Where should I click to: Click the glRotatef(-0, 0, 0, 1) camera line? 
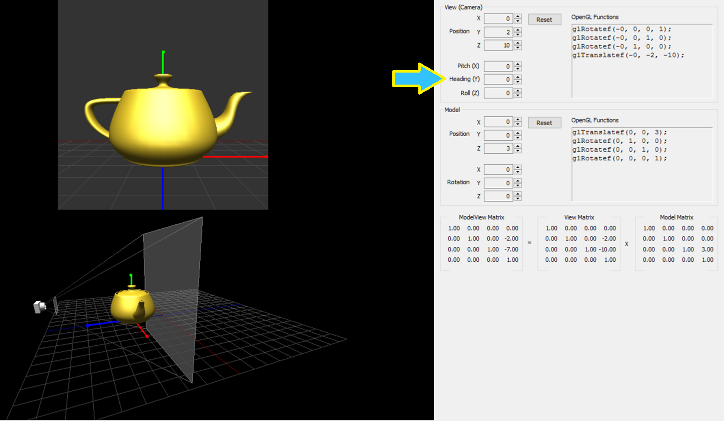tap(622, 29)
